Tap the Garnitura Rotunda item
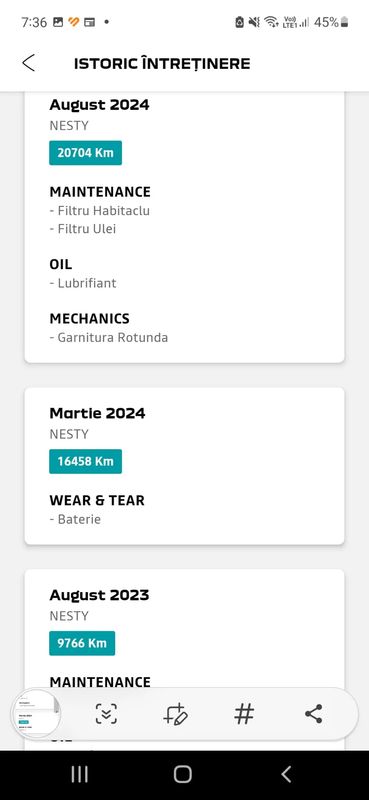Viewport: 369px width, 800px height. pyautogui.click(x=109, y=337)
